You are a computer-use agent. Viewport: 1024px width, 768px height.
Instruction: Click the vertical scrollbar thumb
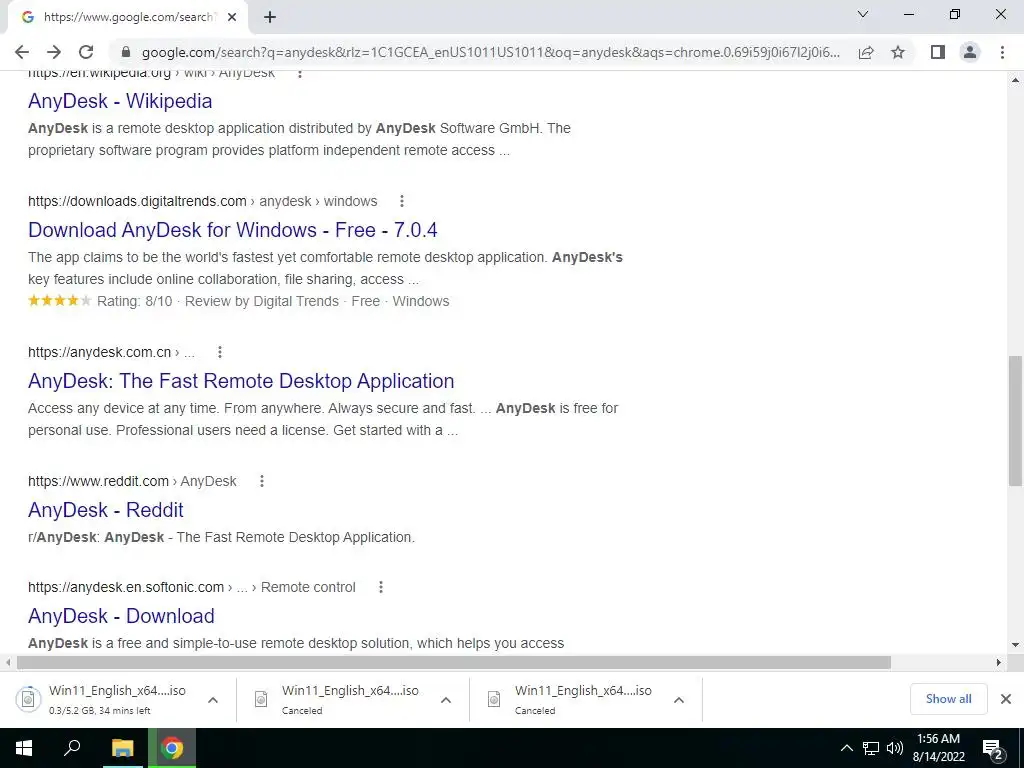pyautogui.click(x=1015, y=421)
